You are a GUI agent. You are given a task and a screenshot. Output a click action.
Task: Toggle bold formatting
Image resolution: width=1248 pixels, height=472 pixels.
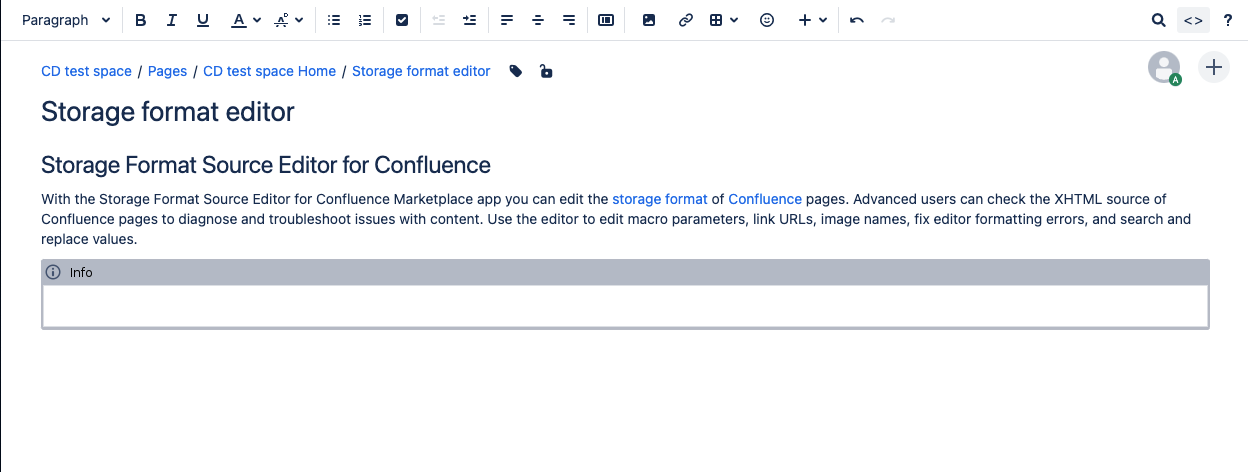click(140, 20)
